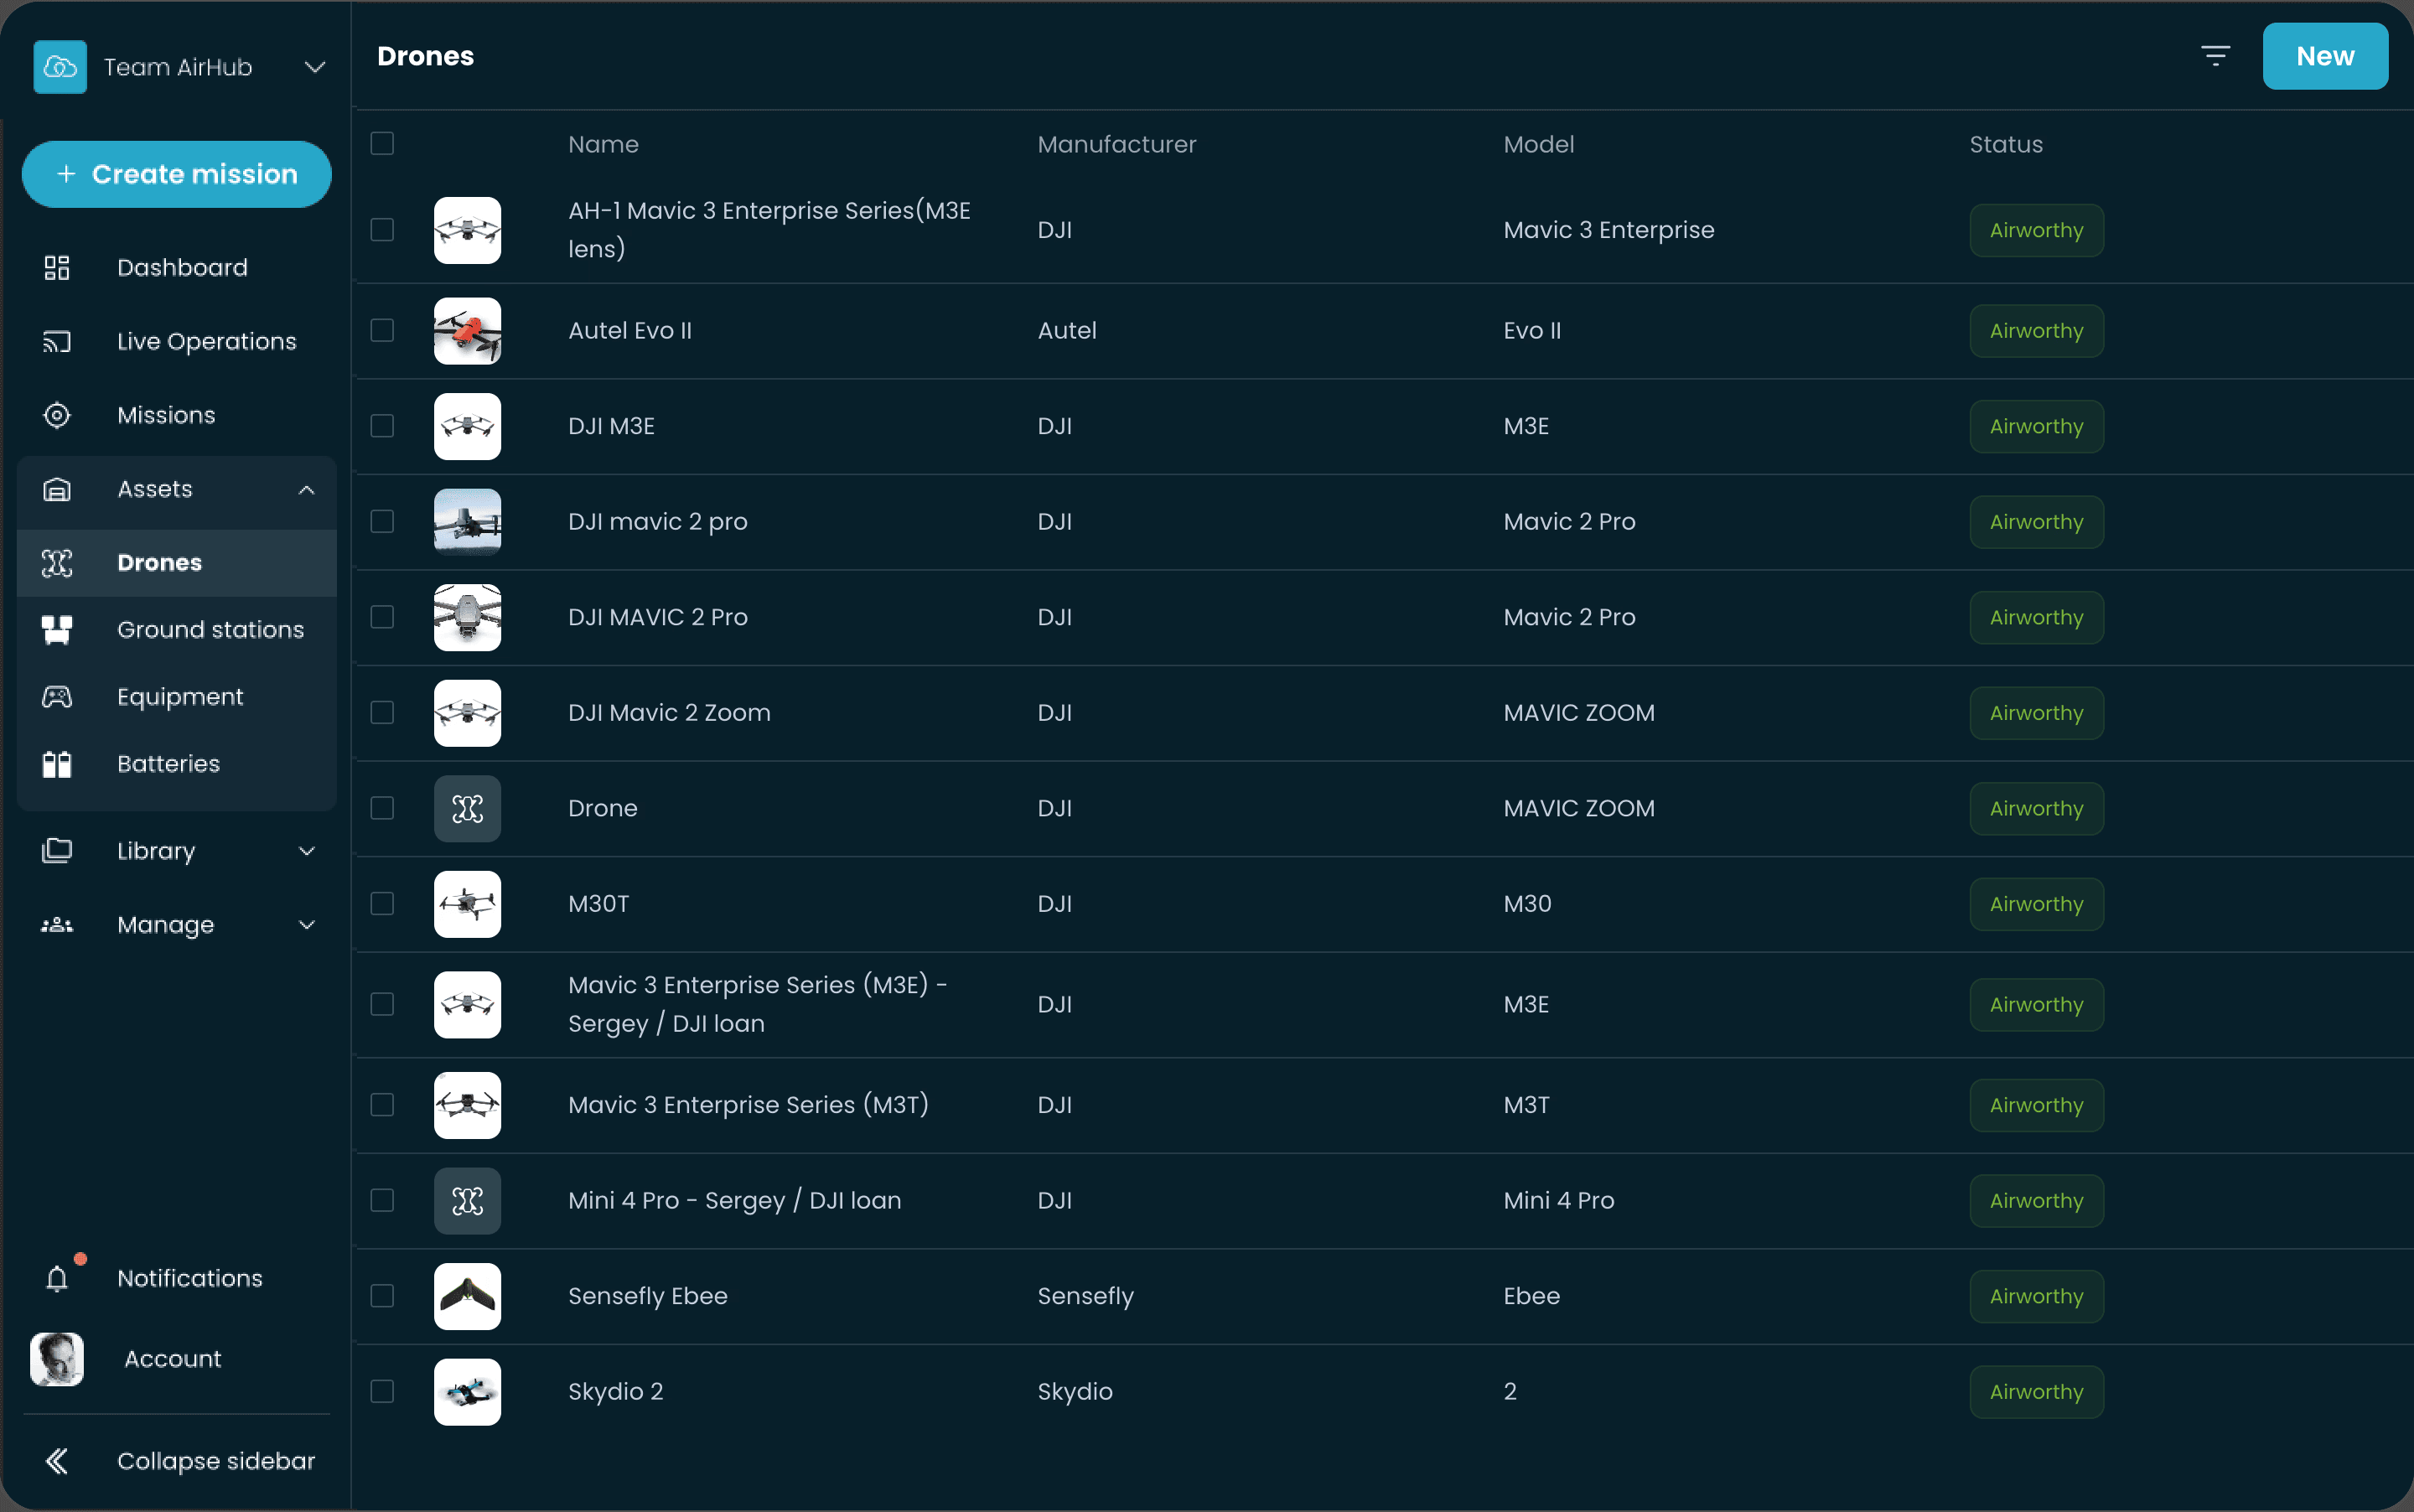Click the Ground stations icon
This screenshot has width=2414, height=1512.
(x=57, y=630)
